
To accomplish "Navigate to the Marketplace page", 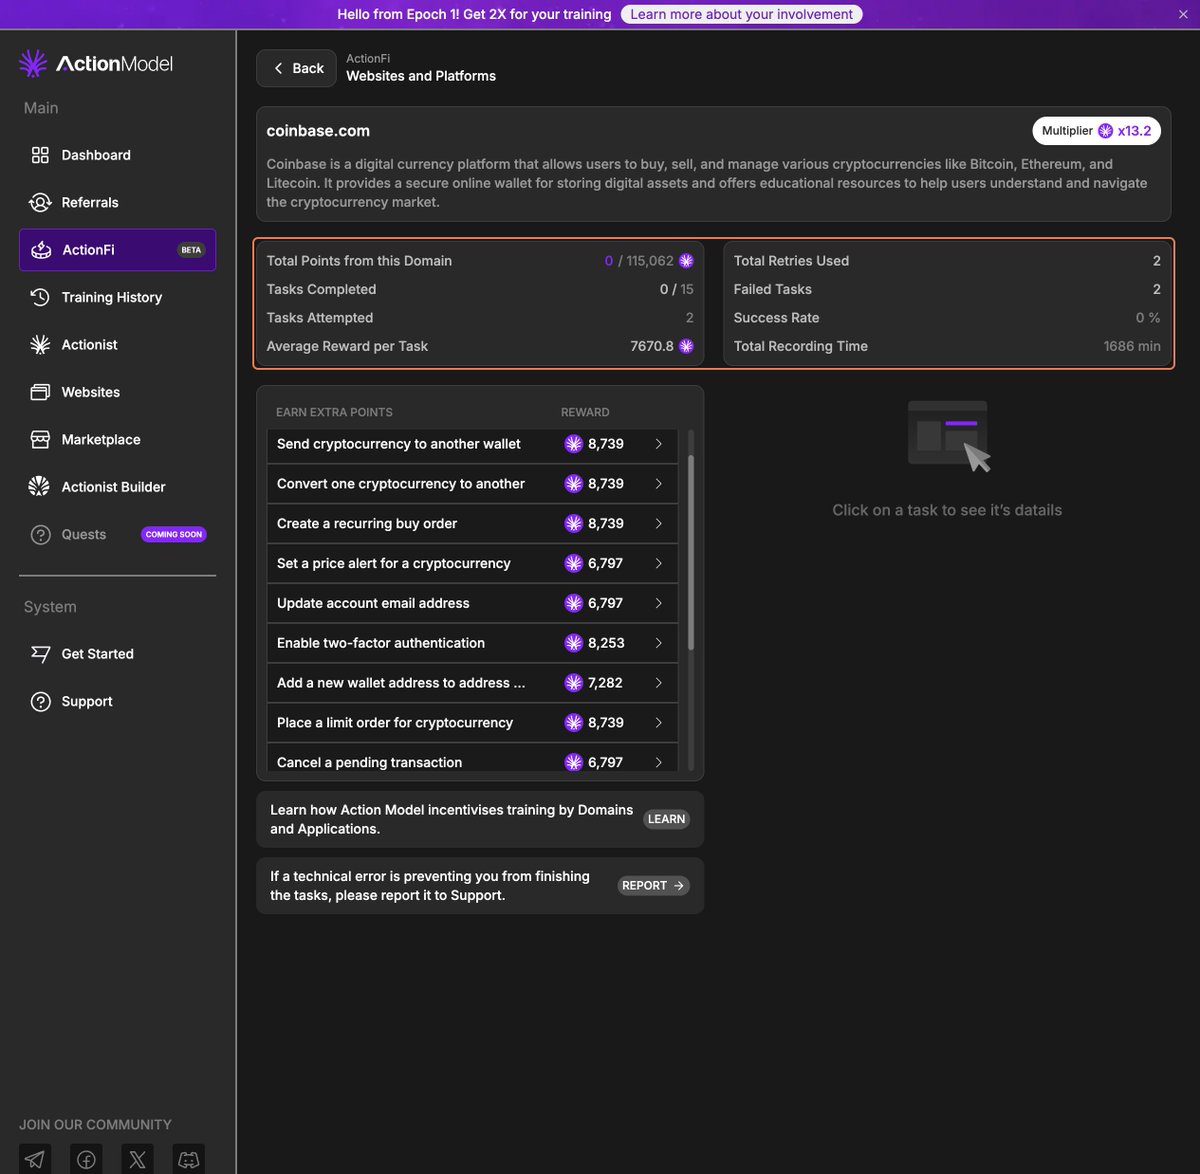I will [117, 440].
